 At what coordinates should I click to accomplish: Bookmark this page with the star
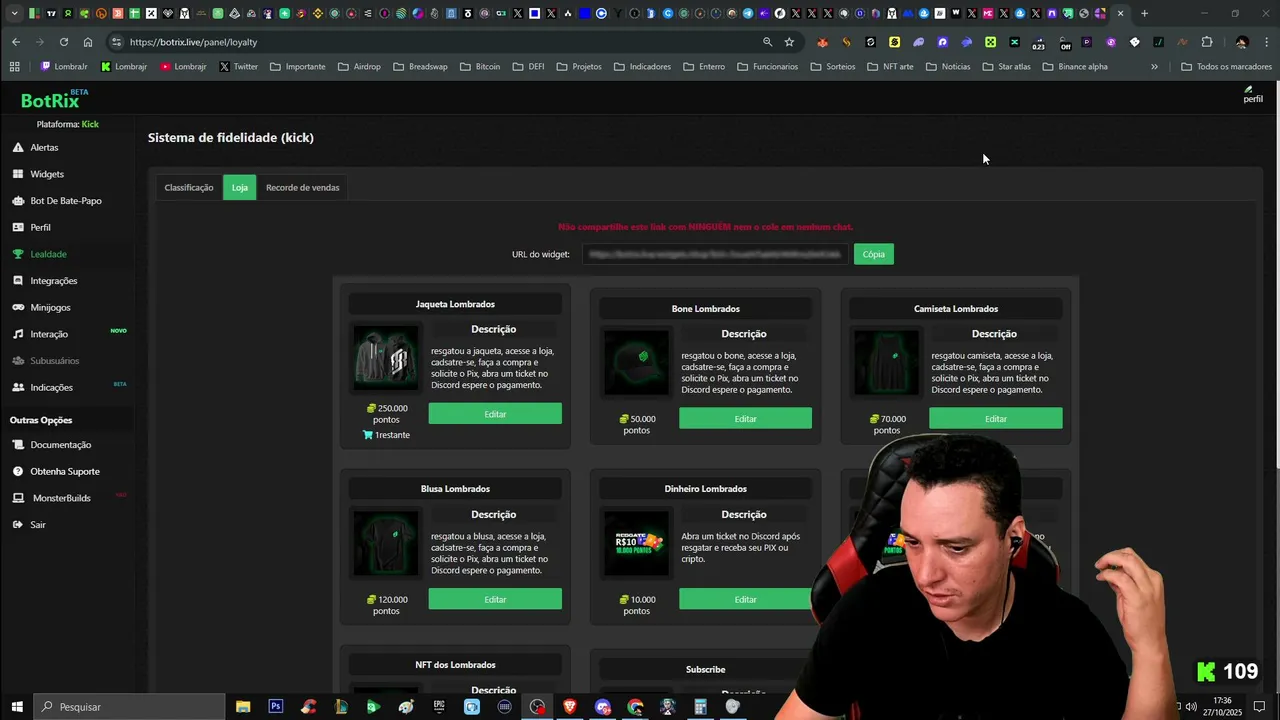point(789,42)
